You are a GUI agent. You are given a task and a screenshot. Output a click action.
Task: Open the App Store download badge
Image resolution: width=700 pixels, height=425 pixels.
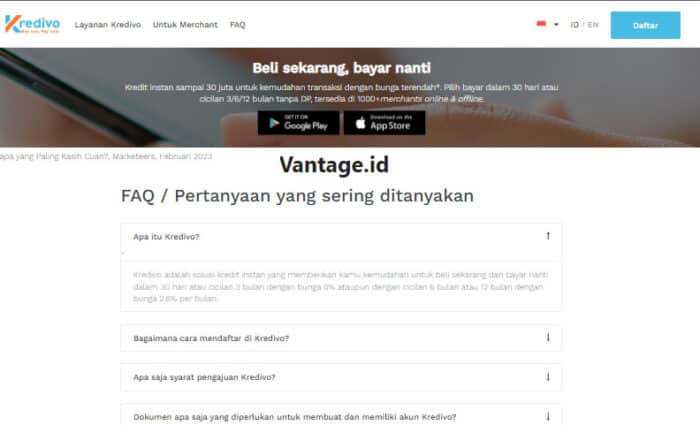[x=384, y=123]
